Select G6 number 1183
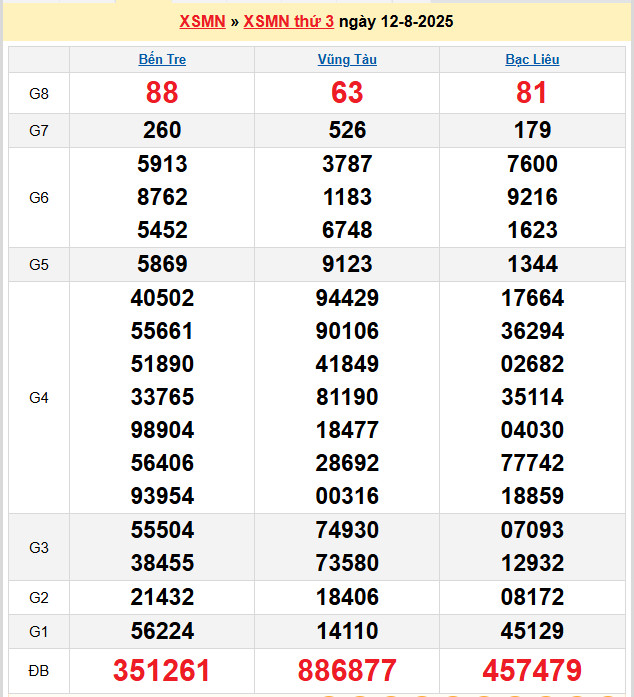634x697 pixels. pyautogui.click(x=347, y=197)
